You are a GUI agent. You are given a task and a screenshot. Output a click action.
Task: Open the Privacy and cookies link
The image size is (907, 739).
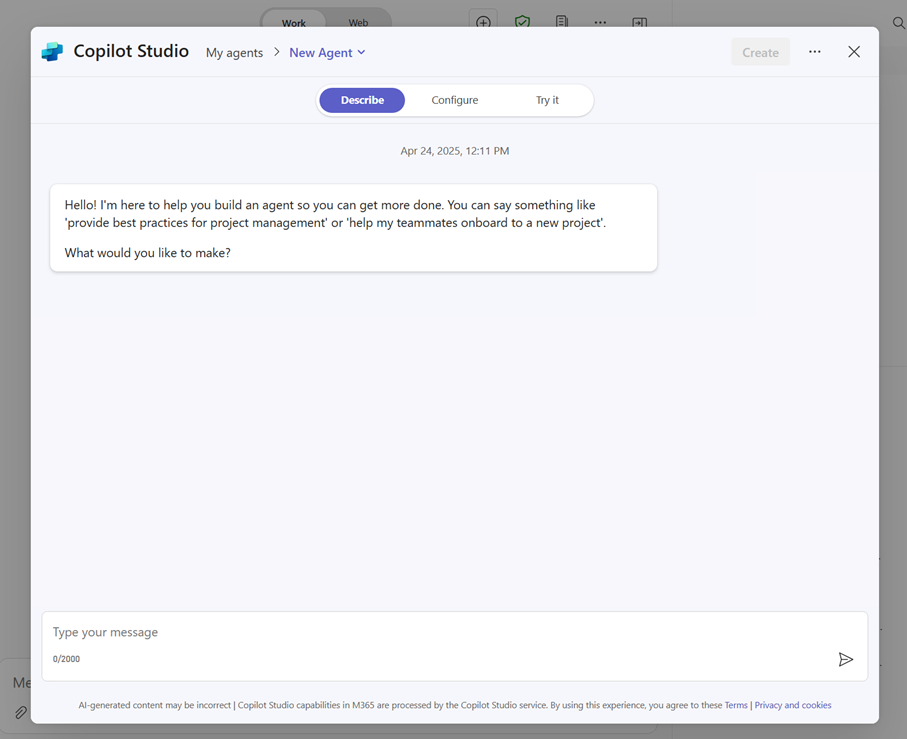point(793,705)
